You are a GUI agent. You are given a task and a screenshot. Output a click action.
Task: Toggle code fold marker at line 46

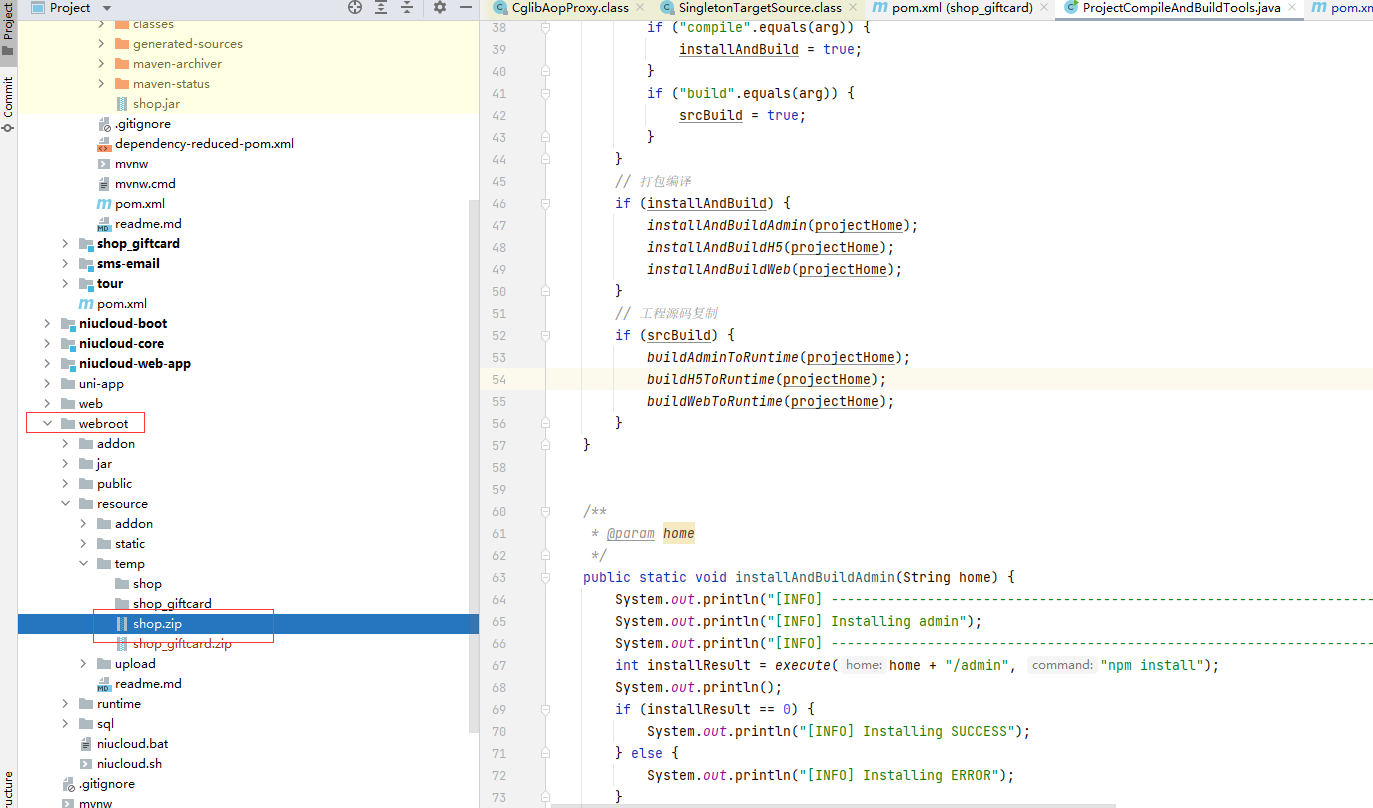pos(546,204)
